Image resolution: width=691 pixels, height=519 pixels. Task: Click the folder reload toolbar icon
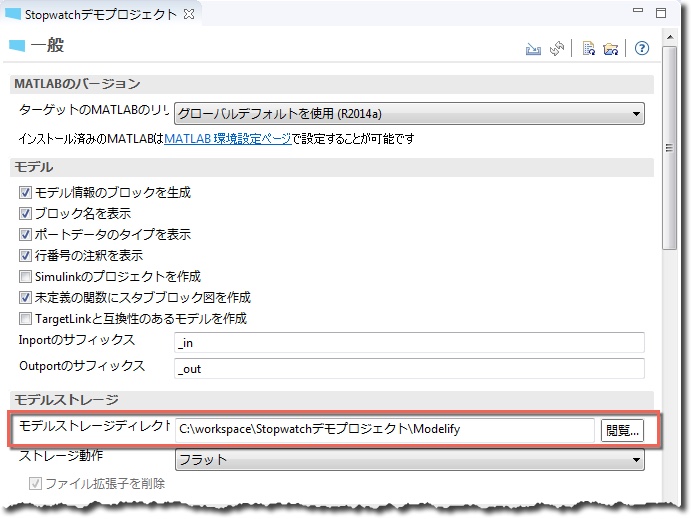click(x=611, y=48)
